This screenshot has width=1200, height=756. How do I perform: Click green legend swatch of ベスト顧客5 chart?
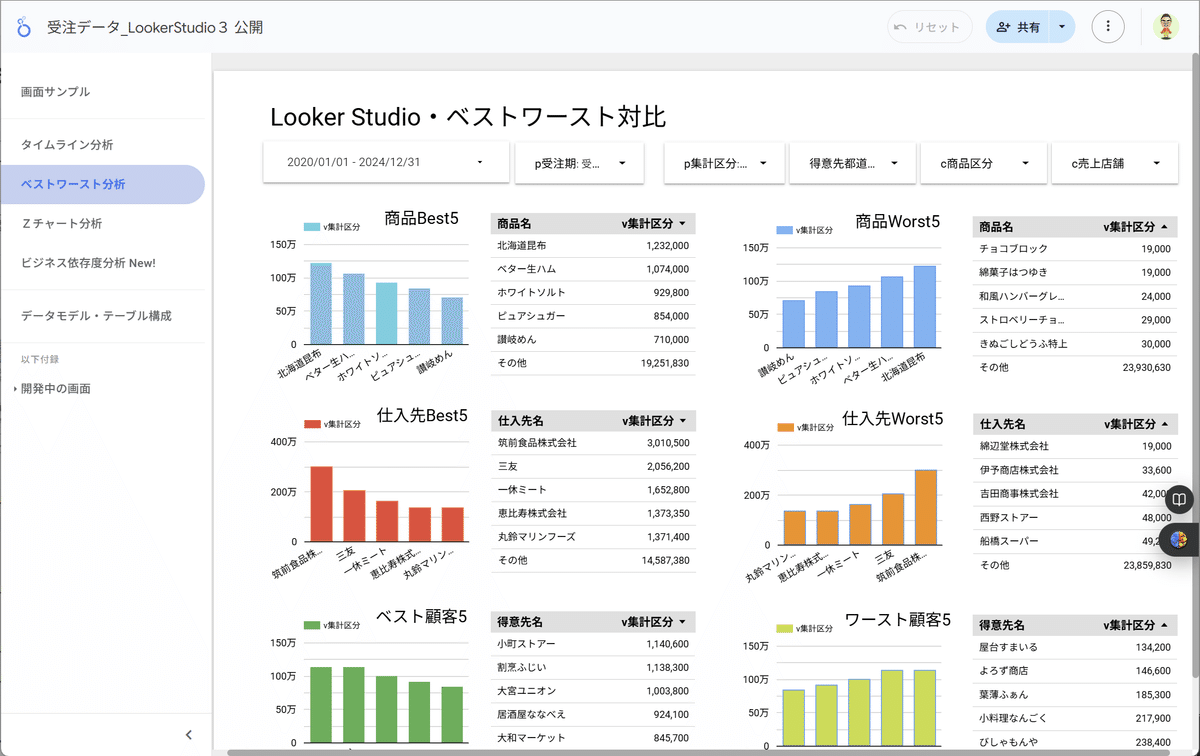312,625
